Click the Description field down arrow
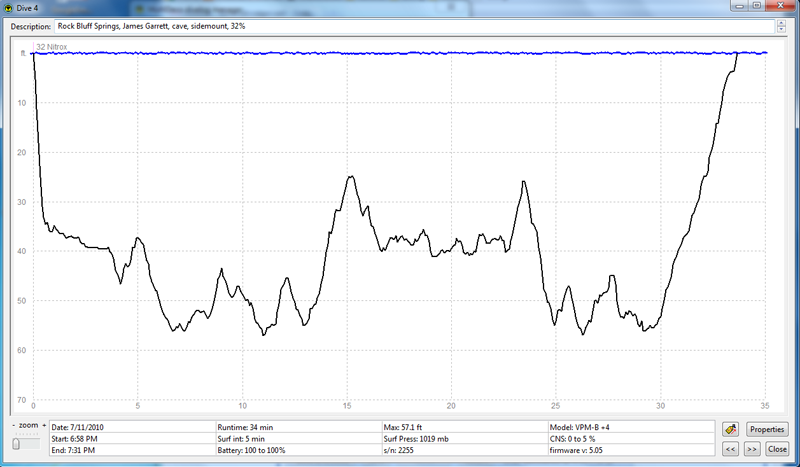The height and width of the screenshot is (467, 800). click(781, 30)
